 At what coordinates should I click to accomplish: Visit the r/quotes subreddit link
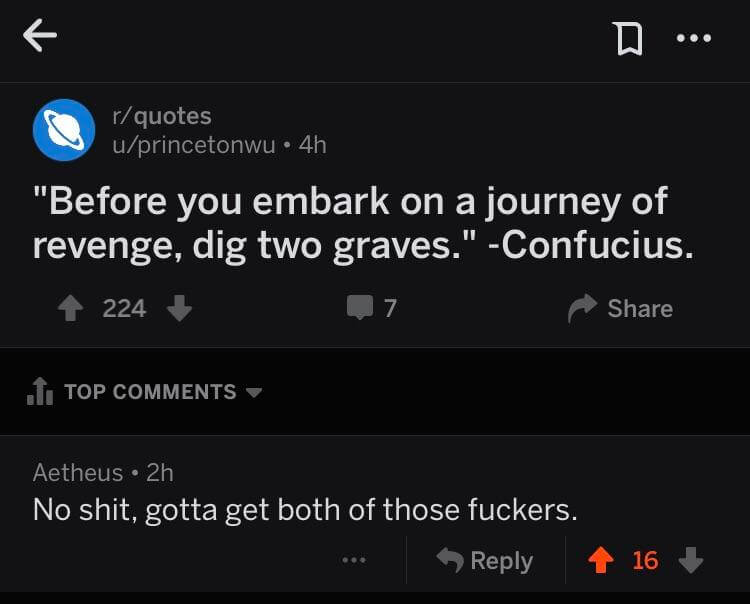pyautogui.click(x=162, y=116)
